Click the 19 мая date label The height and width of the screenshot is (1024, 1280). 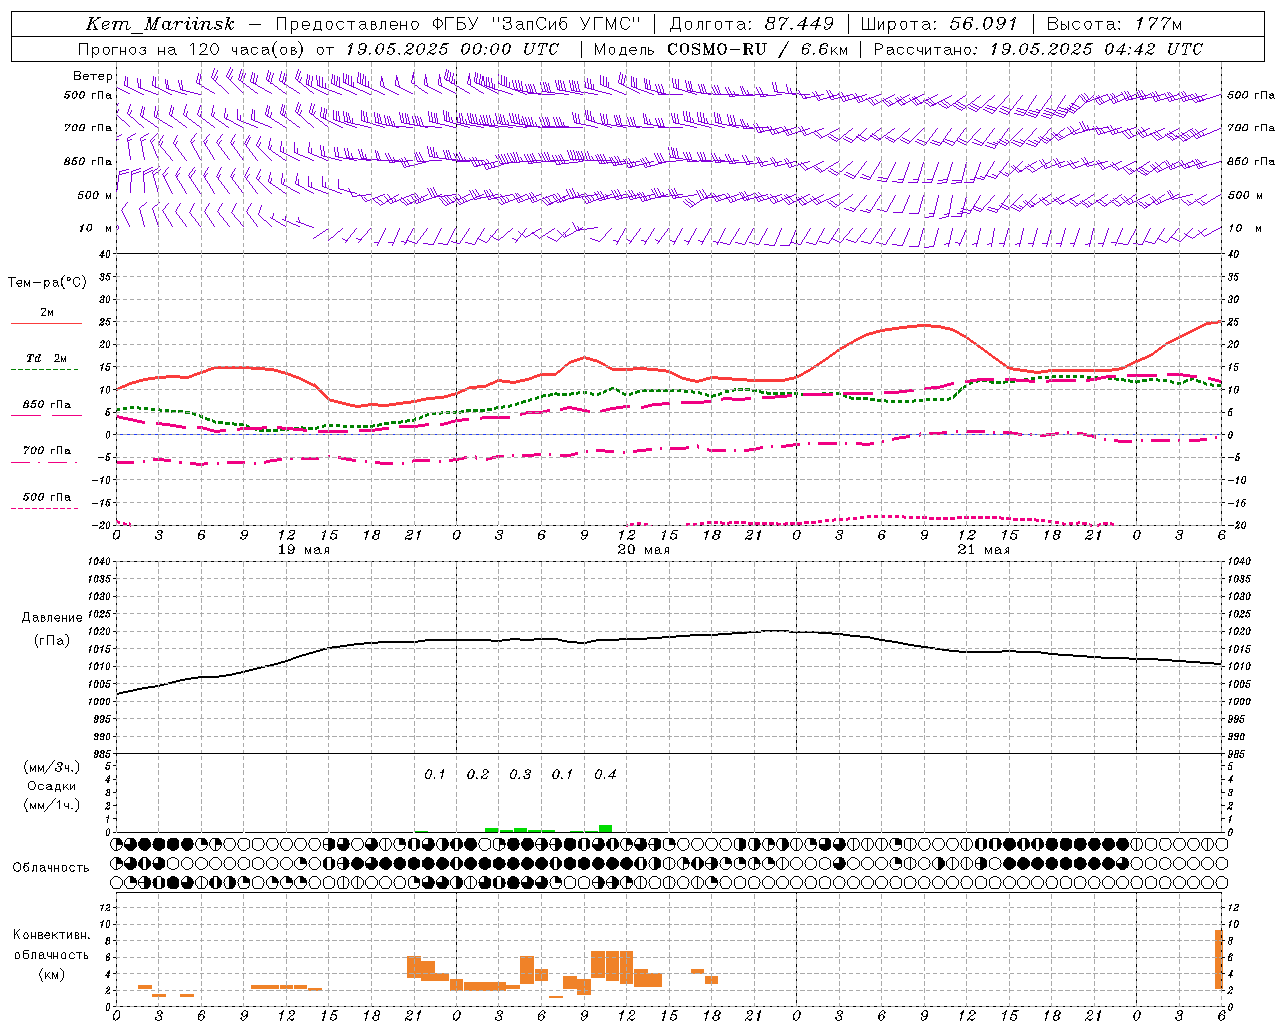click(303, 550)
